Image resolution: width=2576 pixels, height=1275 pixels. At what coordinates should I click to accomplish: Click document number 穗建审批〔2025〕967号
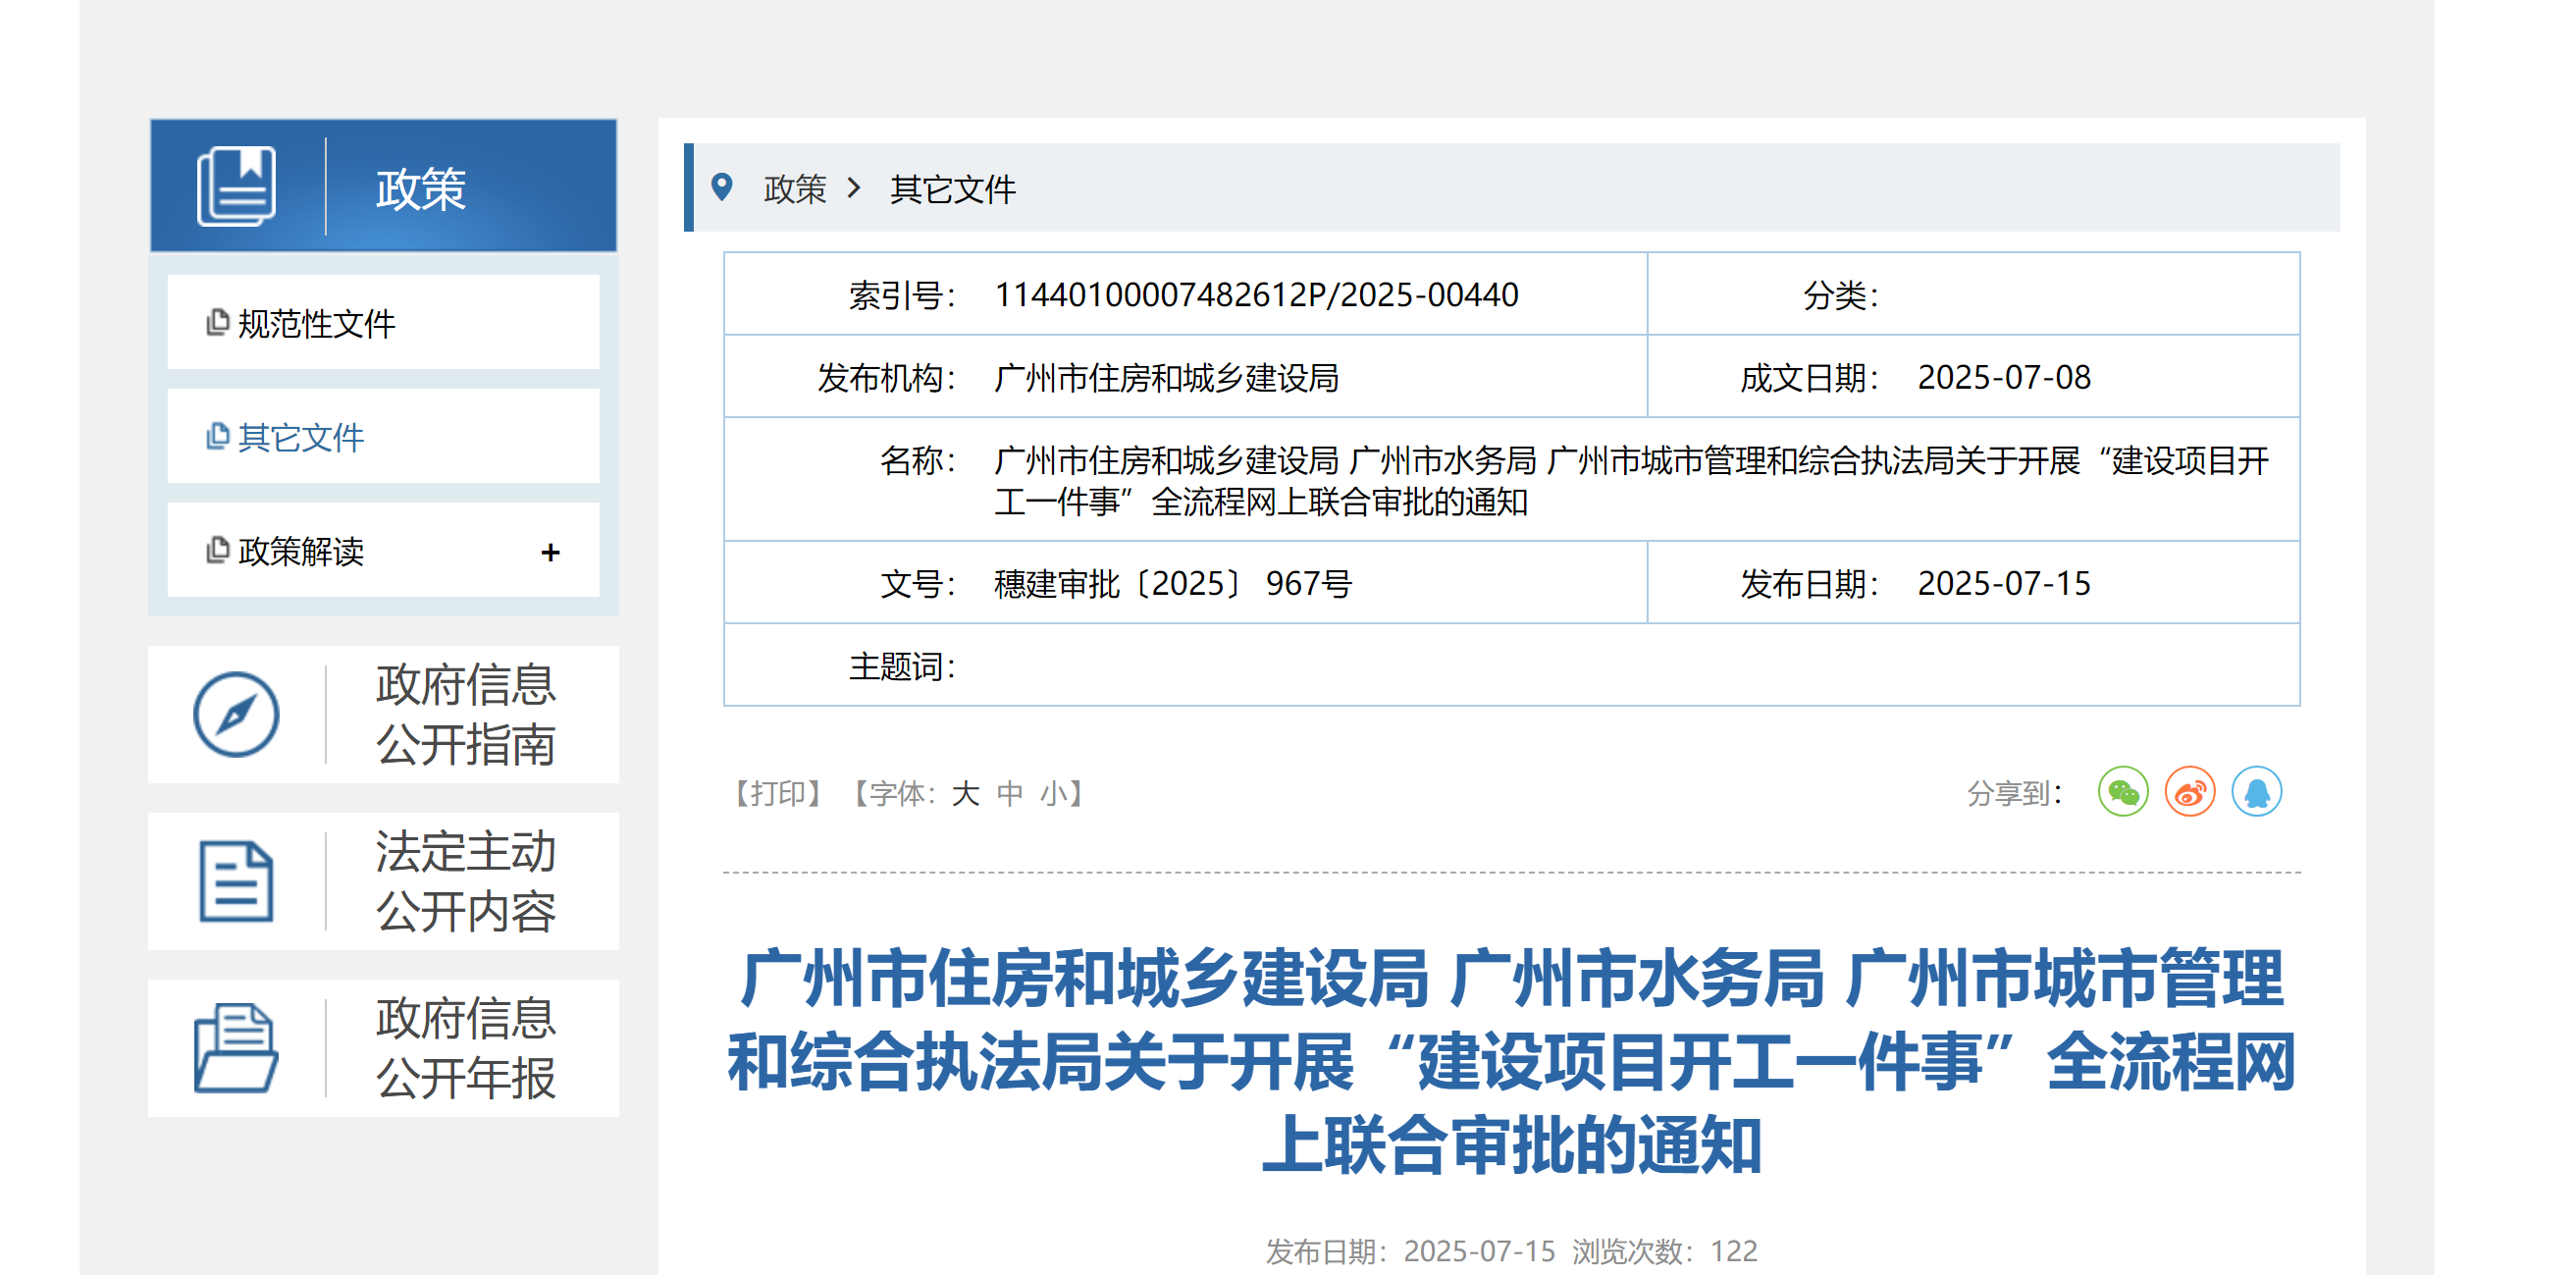pos(1173,583)
